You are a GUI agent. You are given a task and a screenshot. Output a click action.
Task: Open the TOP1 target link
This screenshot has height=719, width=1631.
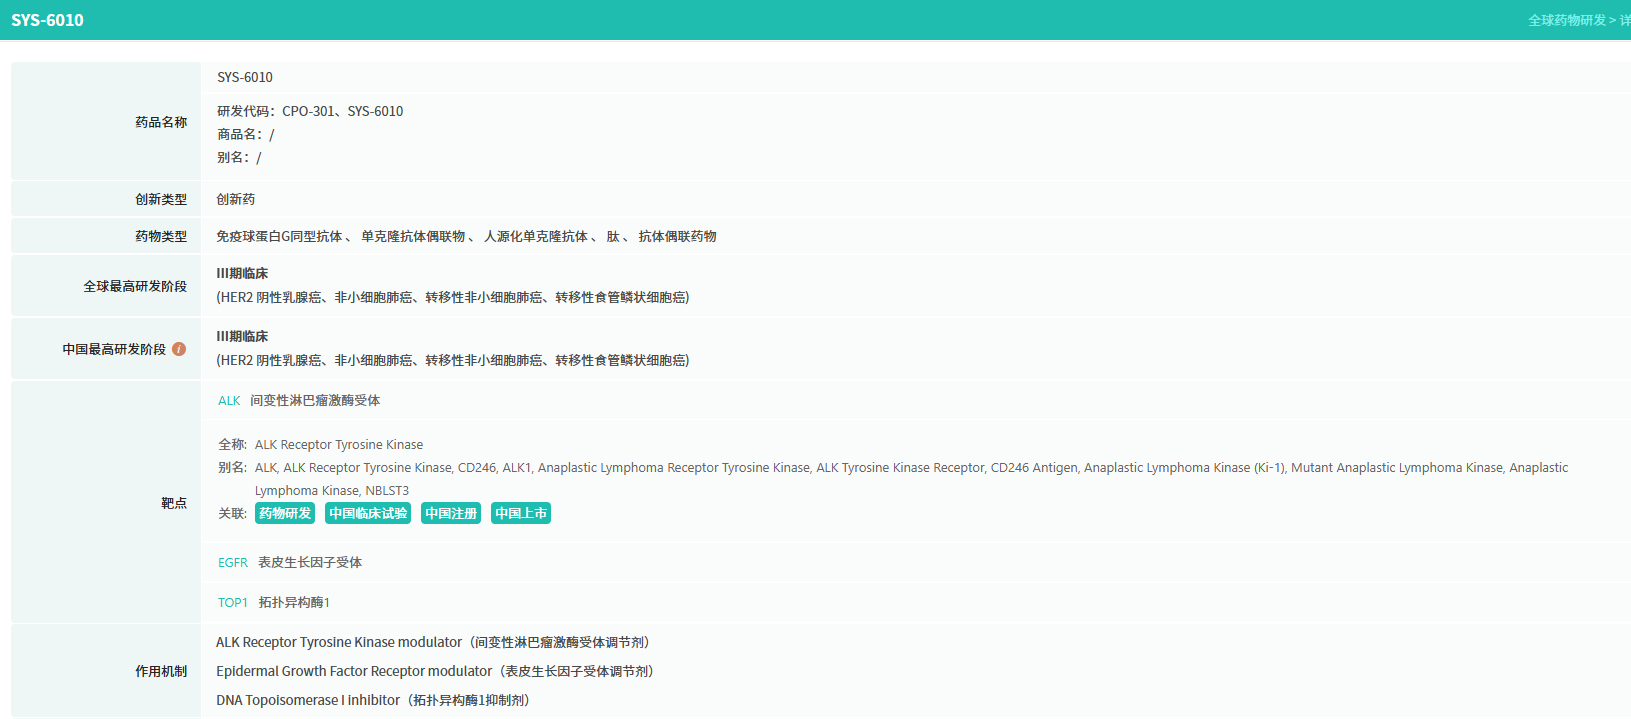pos(233,603)
